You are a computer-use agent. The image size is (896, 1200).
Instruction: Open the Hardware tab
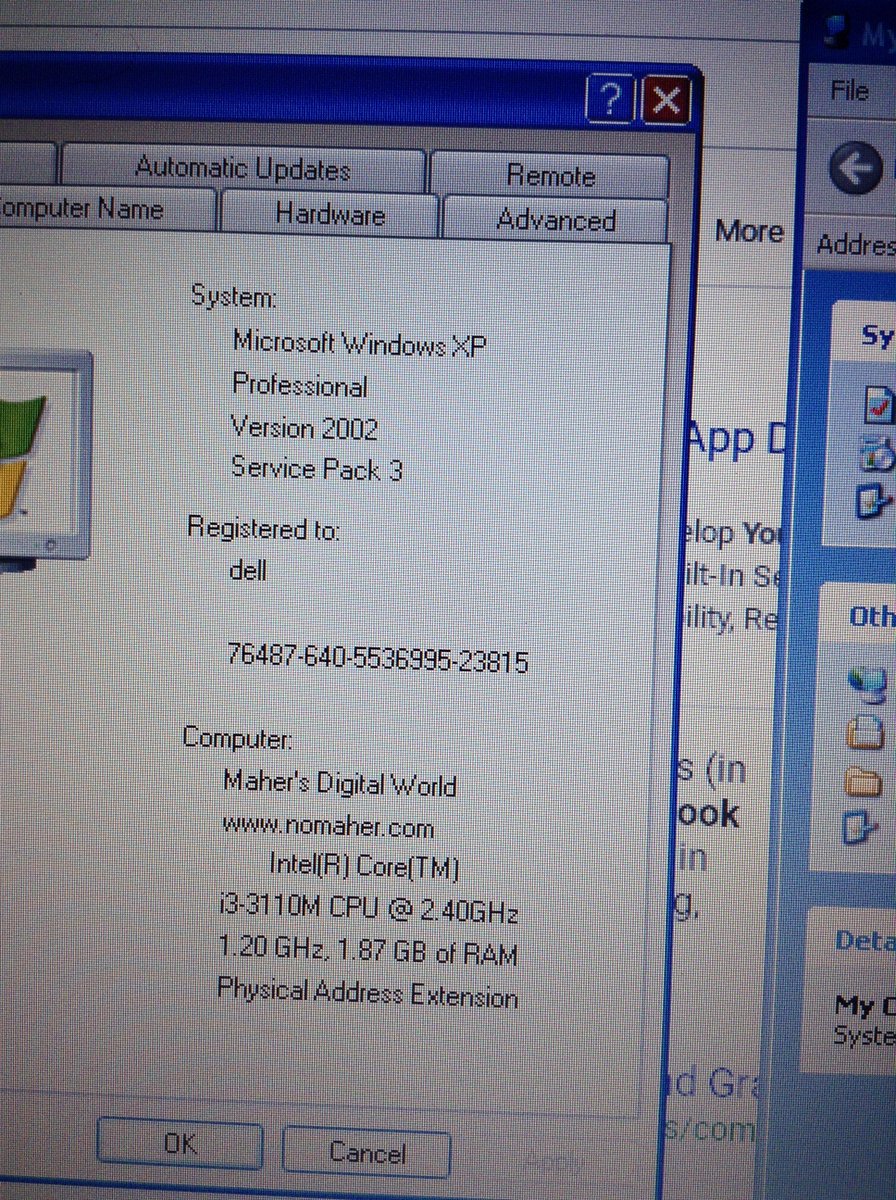click(x=330, y=214)
